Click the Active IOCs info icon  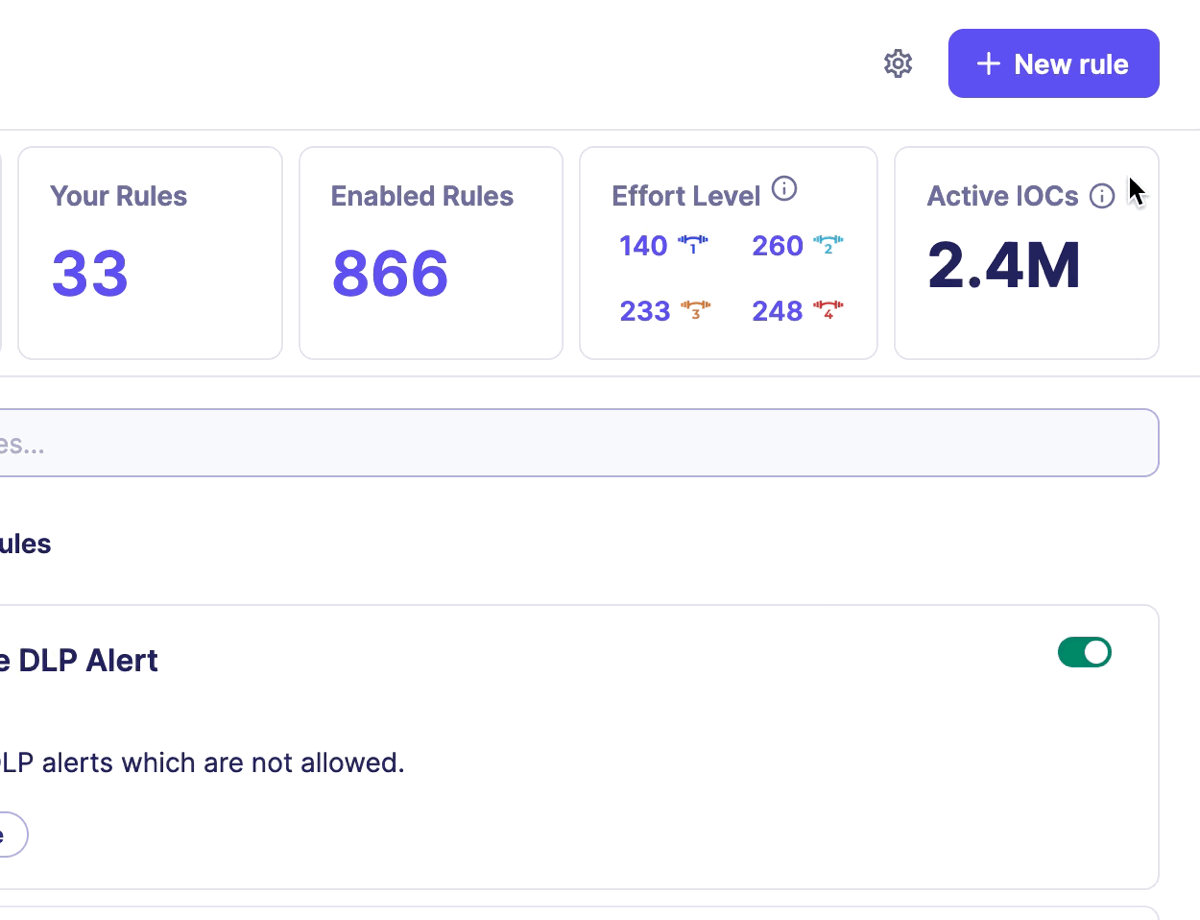coord(1102,196)
